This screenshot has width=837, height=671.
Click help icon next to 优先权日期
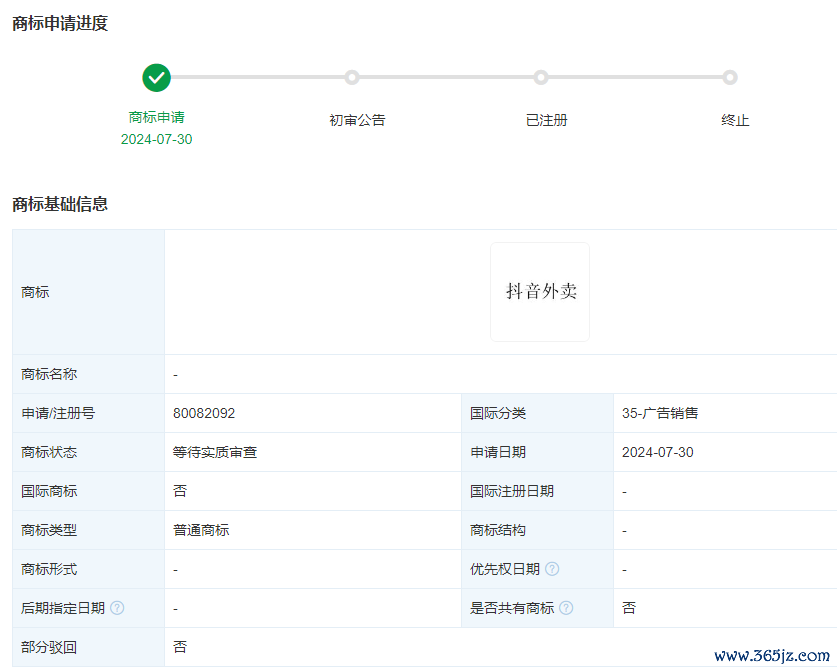pyautogui.click(x=552, y=569)
